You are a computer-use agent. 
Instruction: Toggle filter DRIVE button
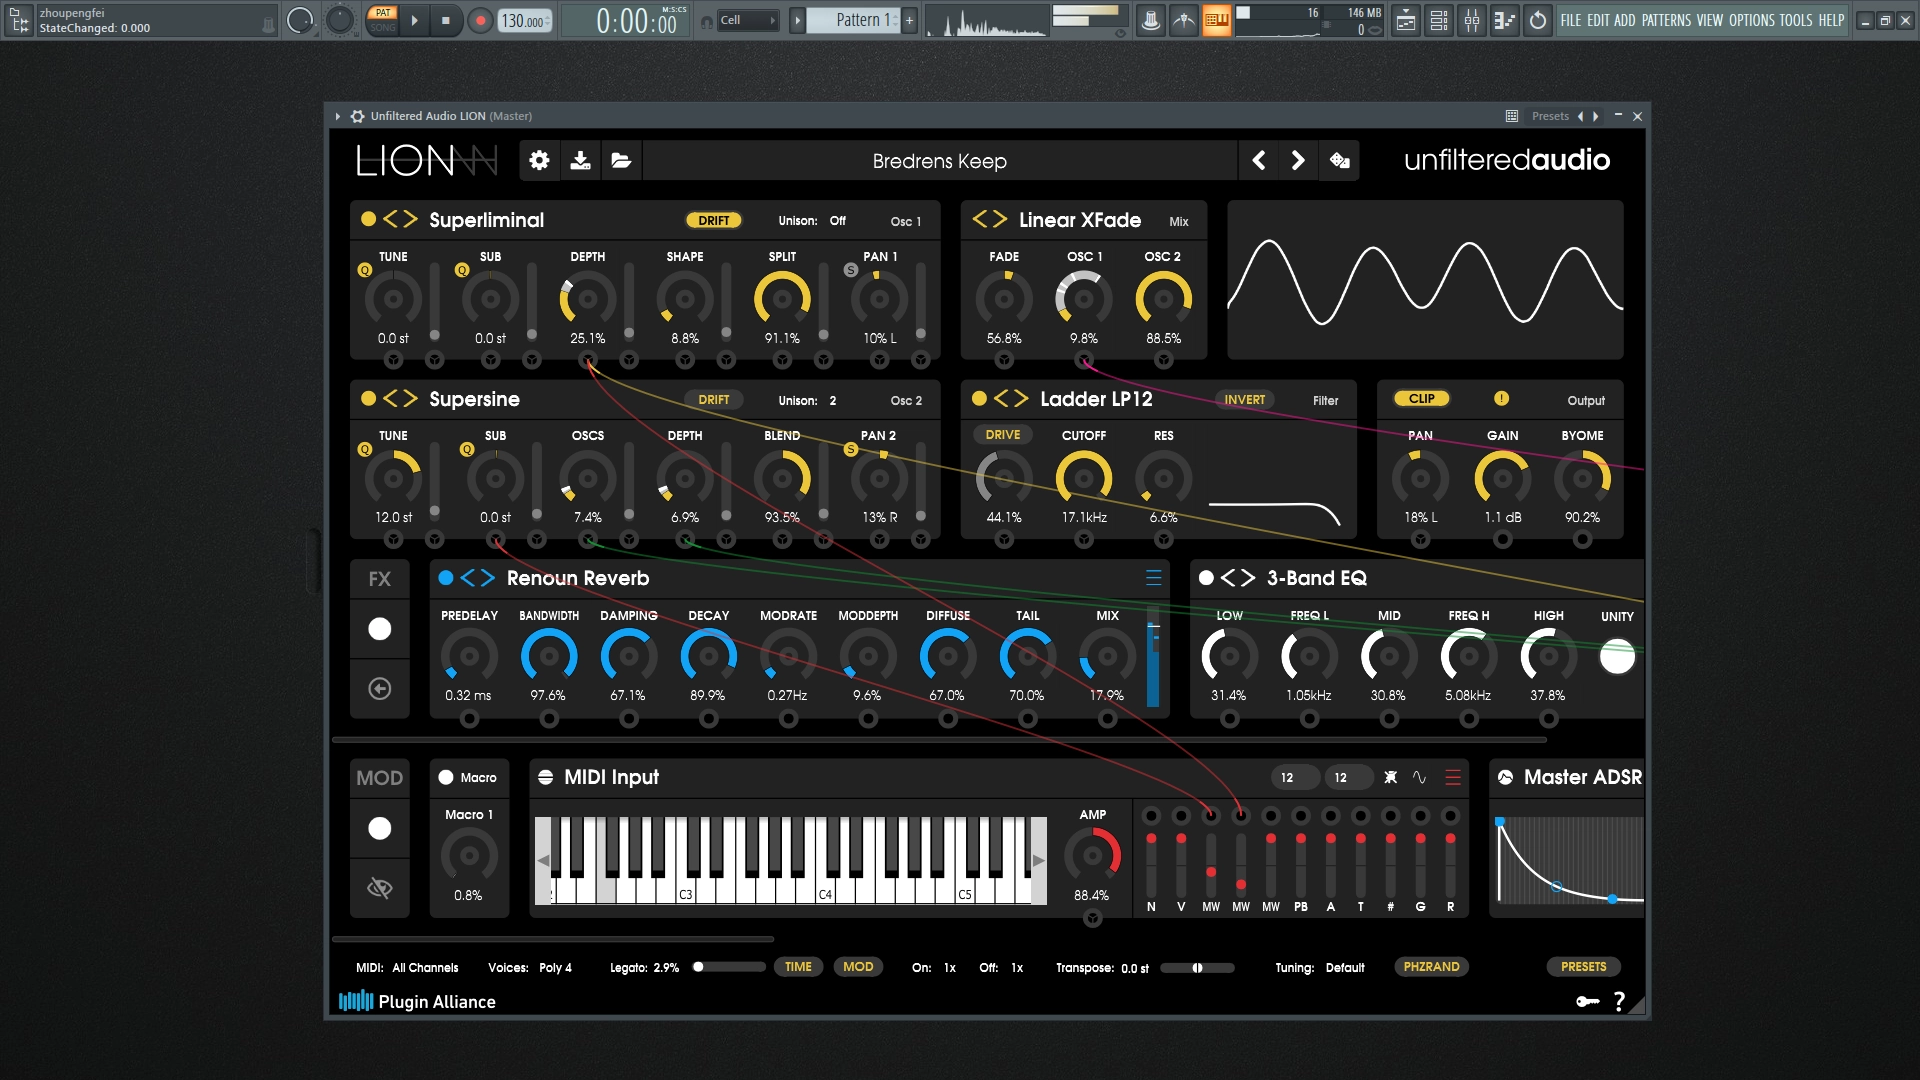pos(1003,434)
